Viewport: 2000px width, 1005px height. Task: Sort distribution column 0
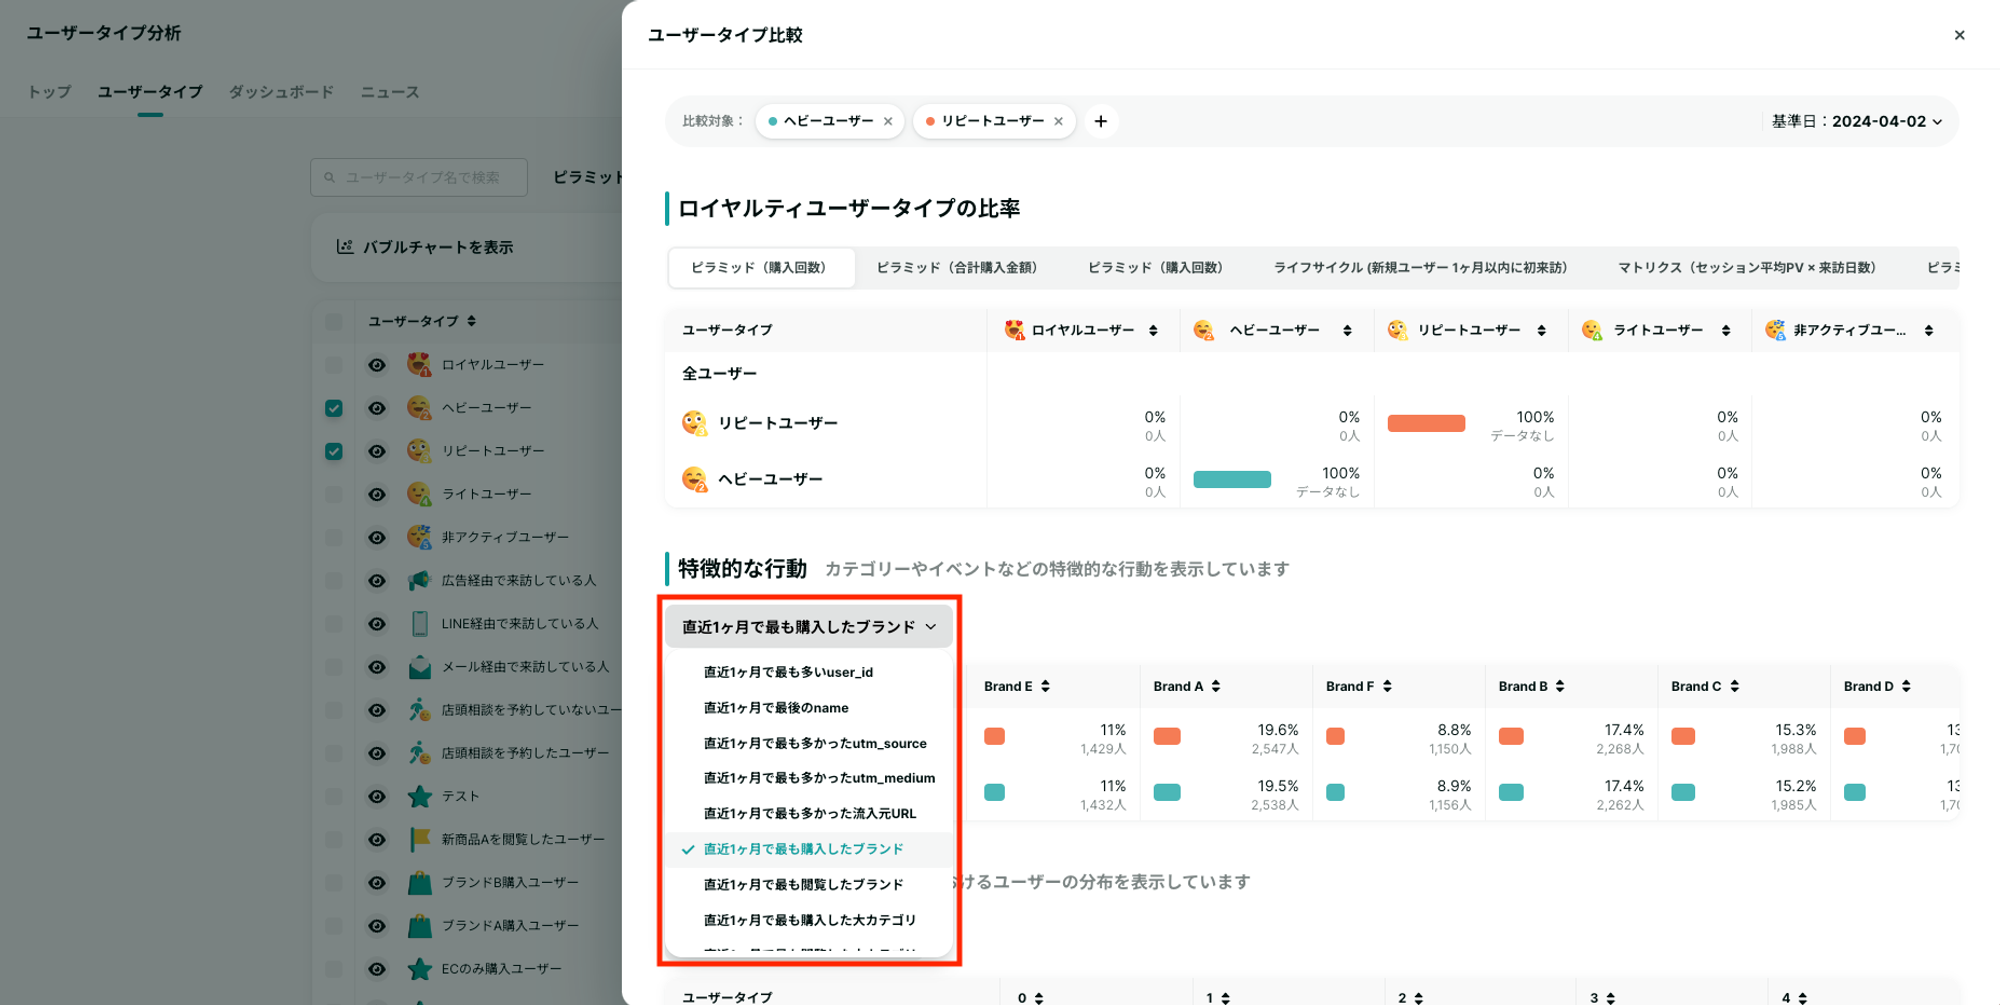[1039, 998]
